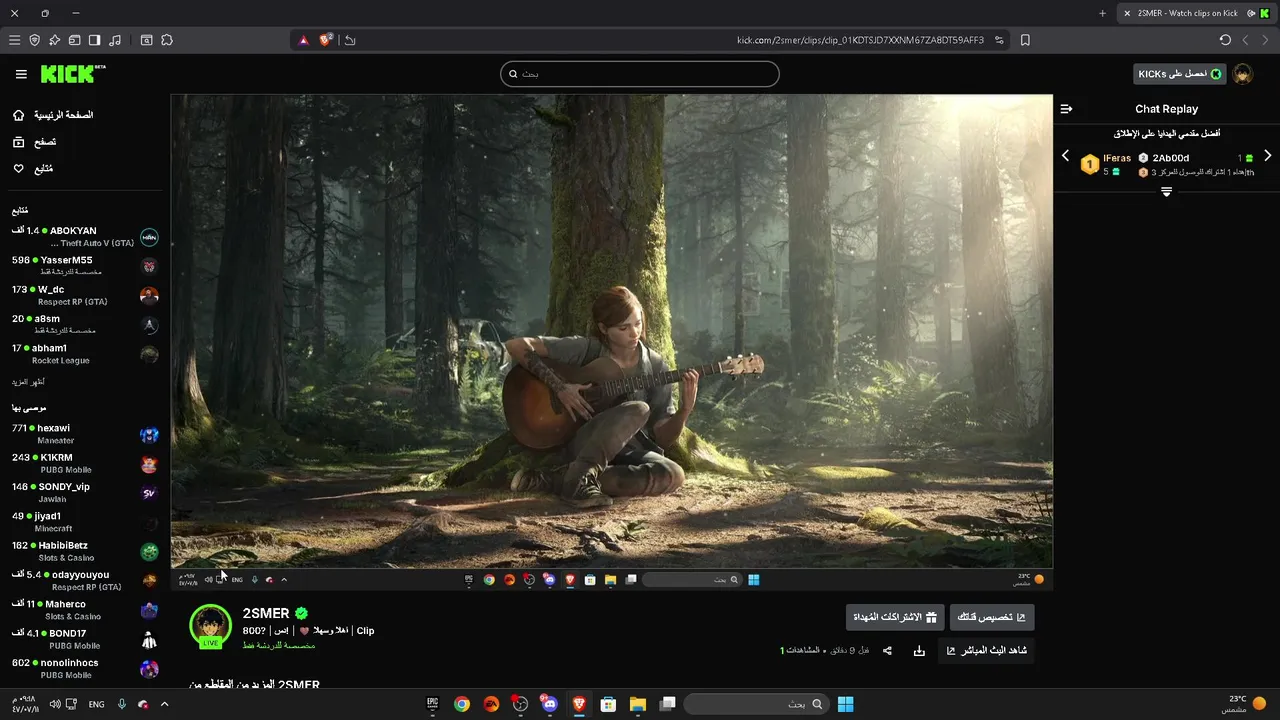The height and width of the screenshot is (720, 1280).
Task: Click the Windows taskbar search box
Action: 757,704
